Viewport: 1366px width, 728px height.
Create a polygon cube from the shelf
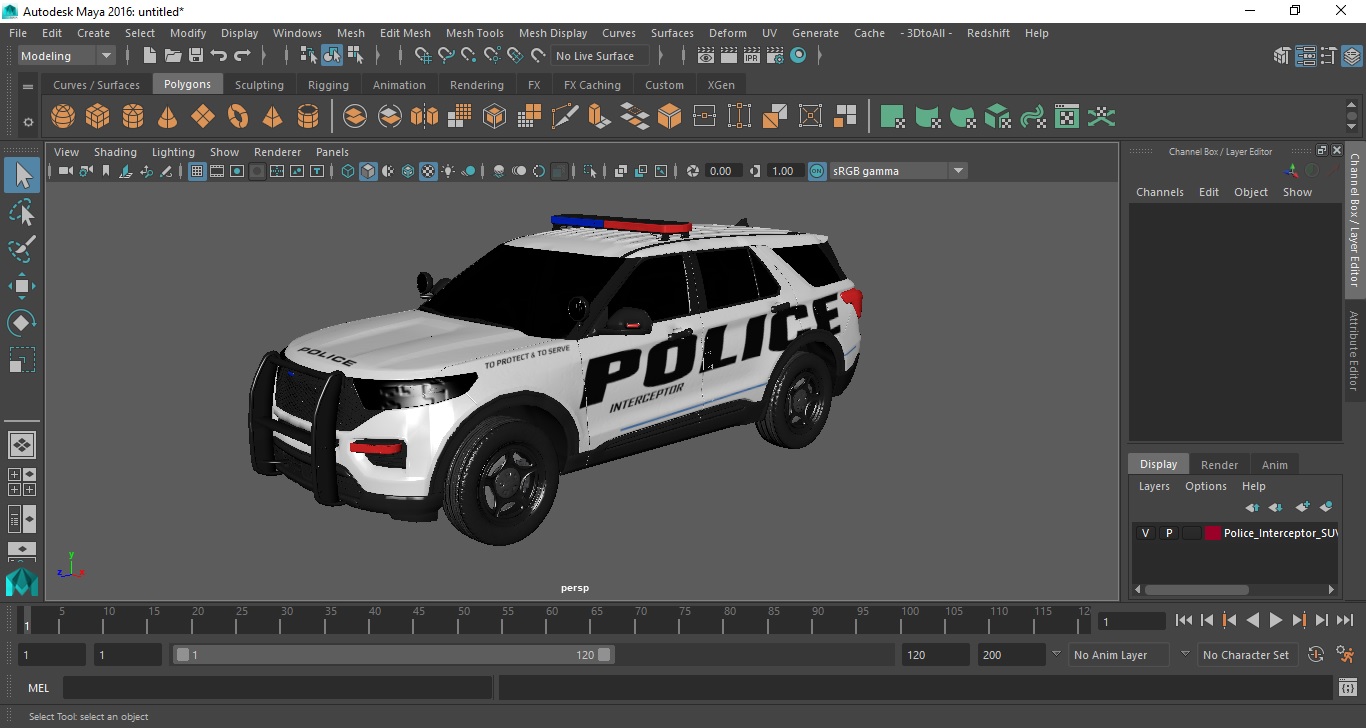tap(98, 117)
